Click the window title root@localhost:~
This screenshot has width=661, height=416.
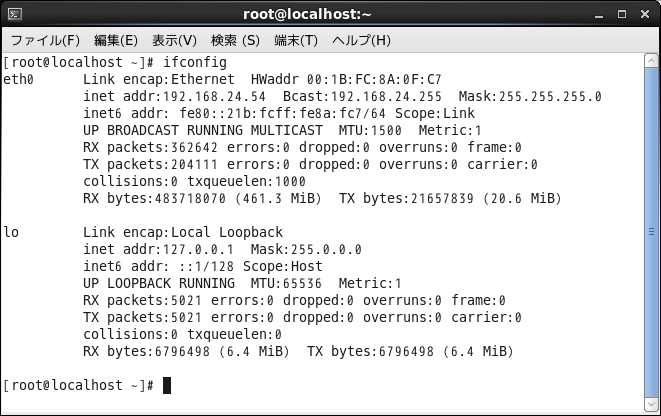[x=307, y=14]
